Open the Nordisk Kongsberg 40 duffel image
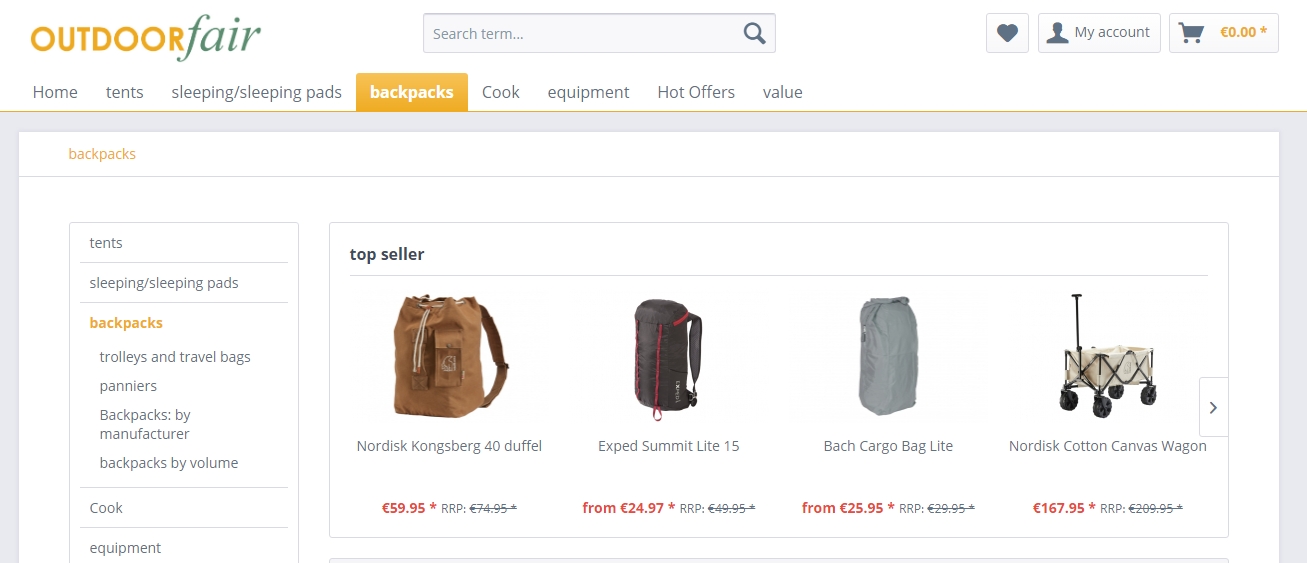This screenshot has height=563, width=1307. pyautogui.click(x=449, y=356)
